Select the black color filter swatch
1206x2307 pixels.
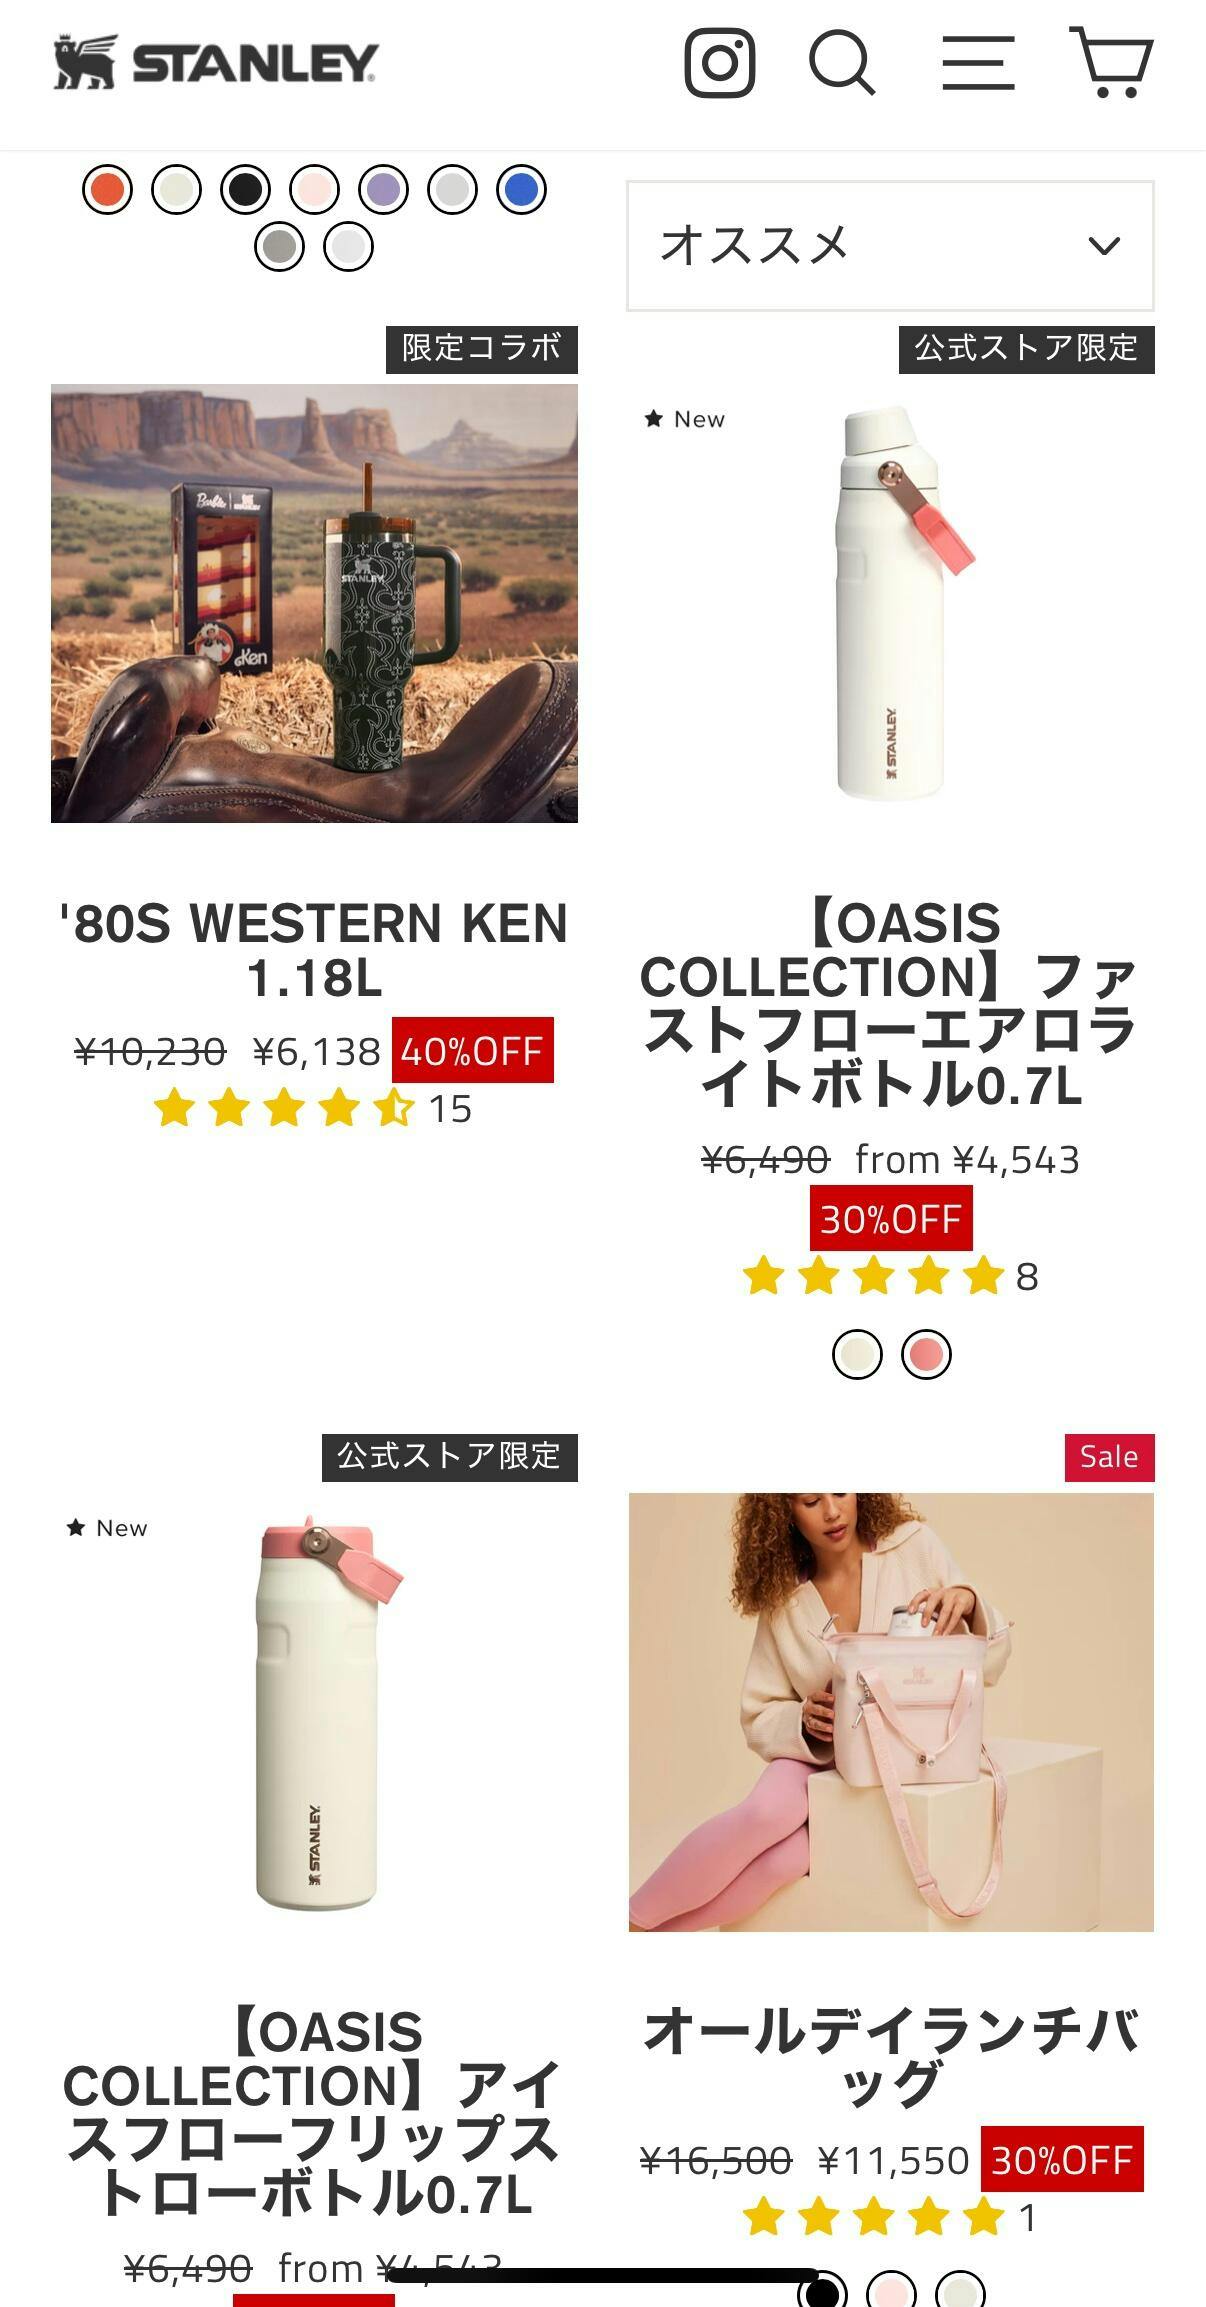[x=245, y=189]
